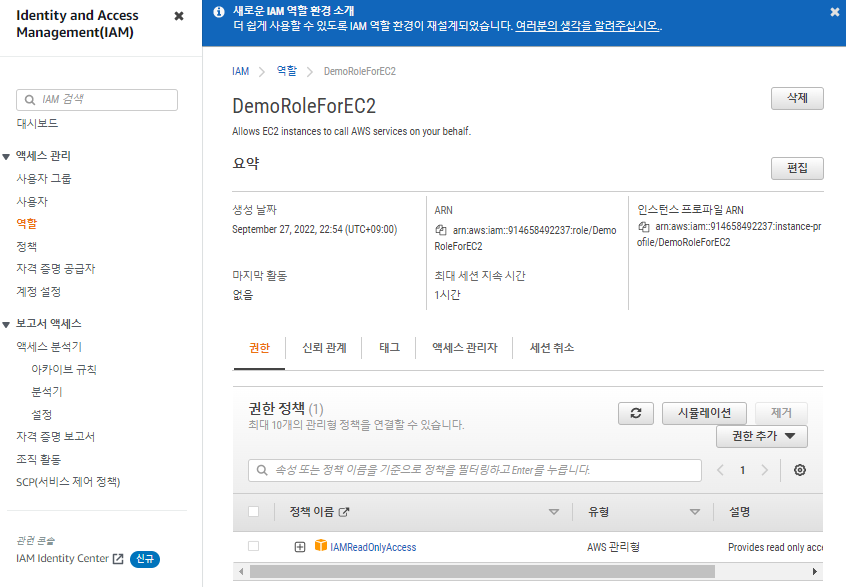
Task: Open the 권한 추가 dropdown
Action: coord(762,436)
